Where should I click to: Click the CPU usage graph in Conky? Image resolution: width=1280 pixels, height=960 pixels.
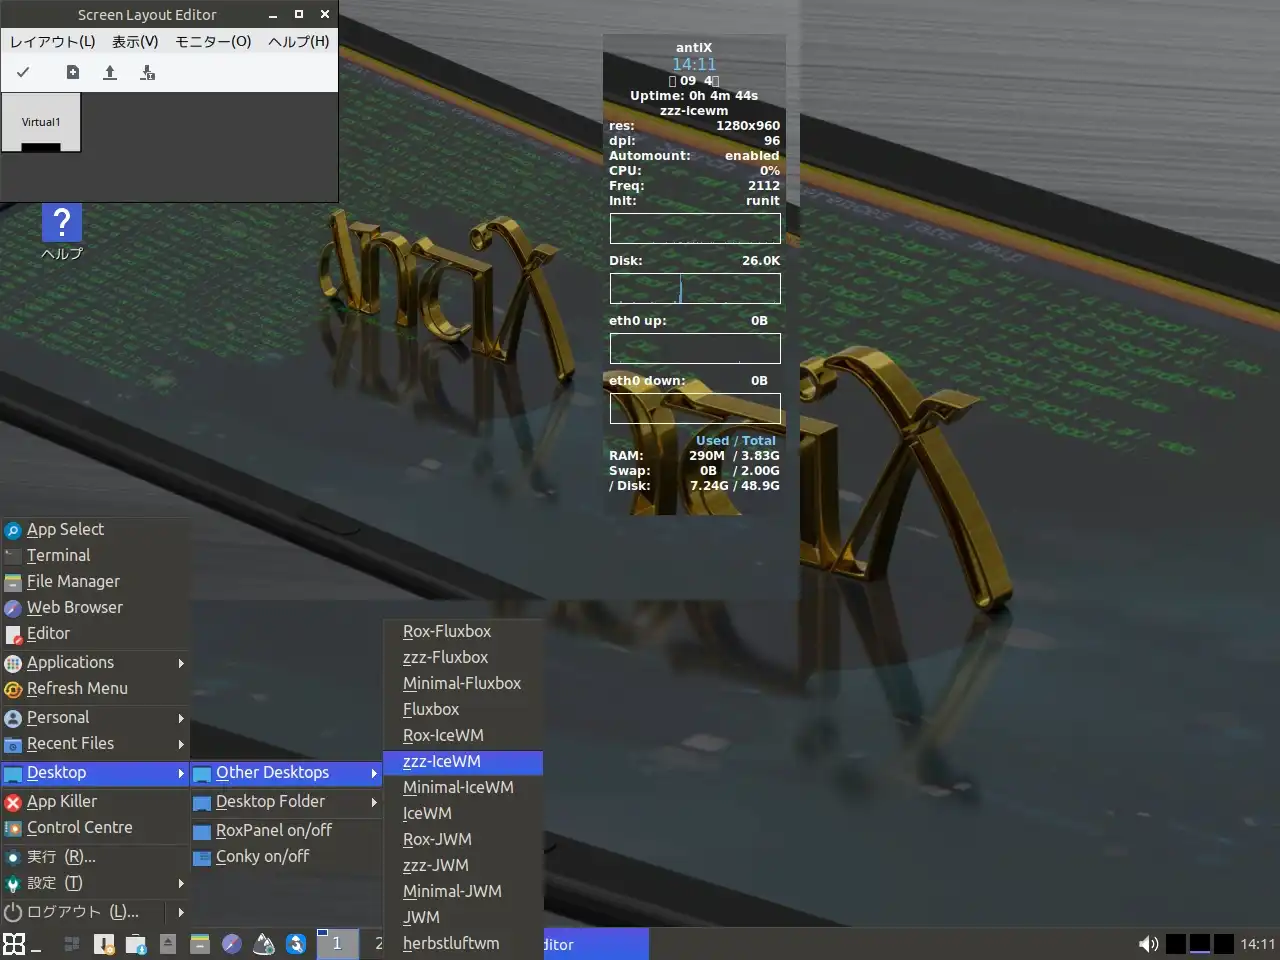[695, 228]
